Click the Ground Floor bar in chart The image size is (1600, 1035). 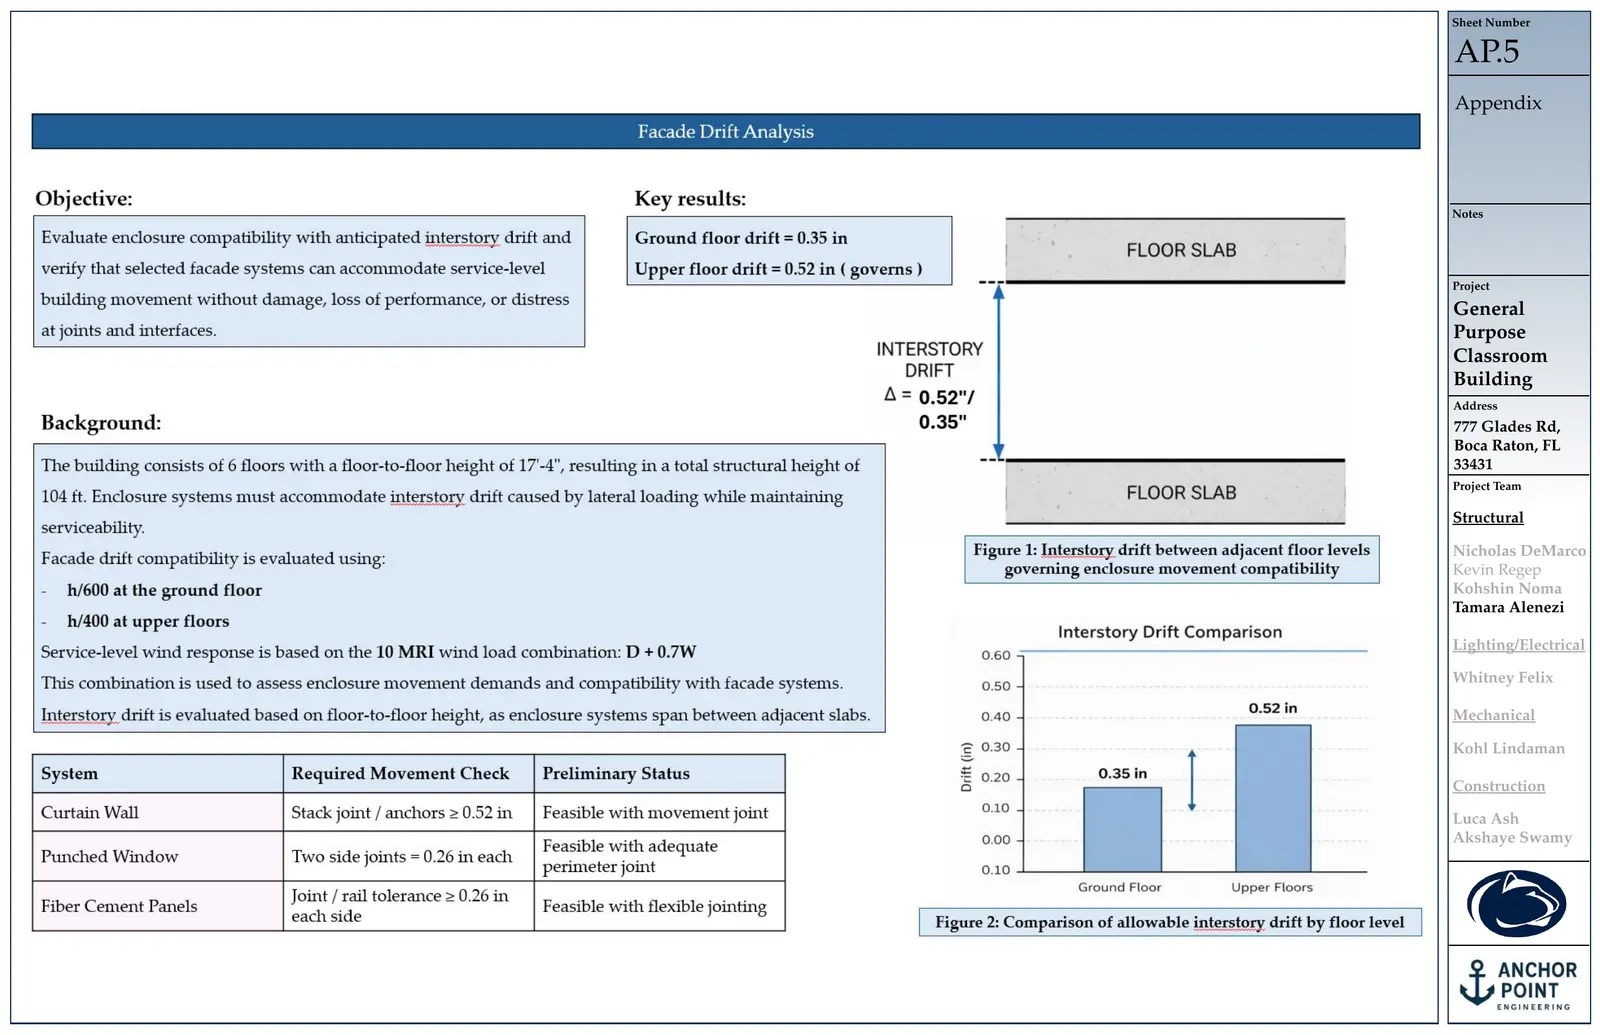pyautogui.click(x=1122, y=829)
